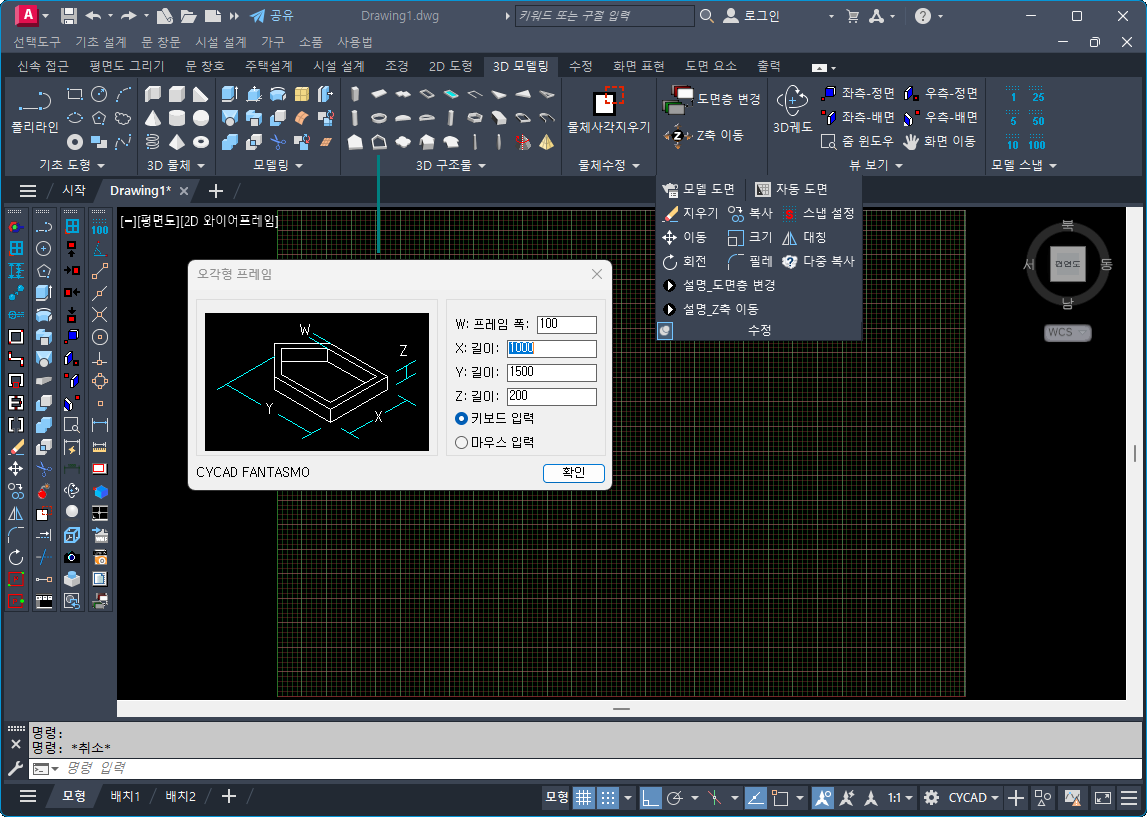This screenshot has width=1147, height=817.
Task: Select the 마우스 입력 radio button
Action: (x=462, y=442)
